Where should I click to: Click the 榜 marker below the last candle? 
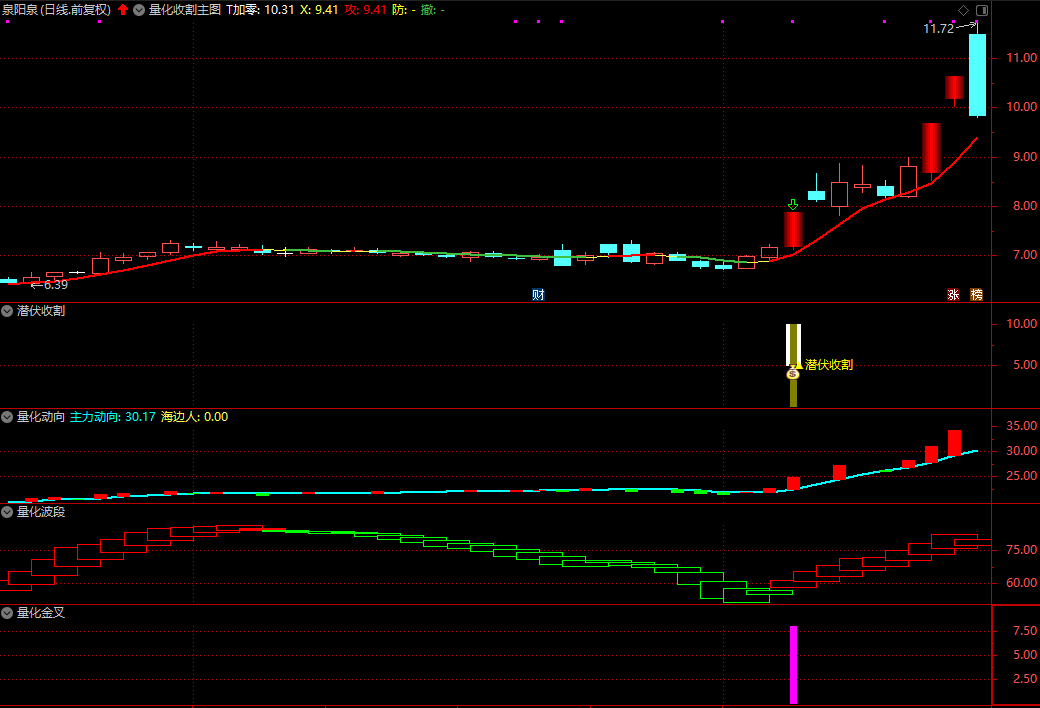976,295
